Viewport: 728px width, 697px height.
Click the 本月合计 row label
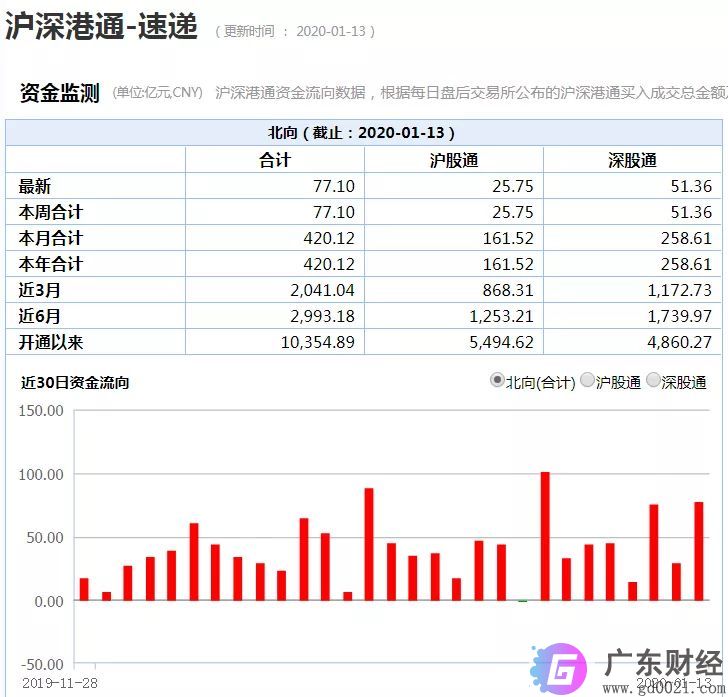(51, 238)
